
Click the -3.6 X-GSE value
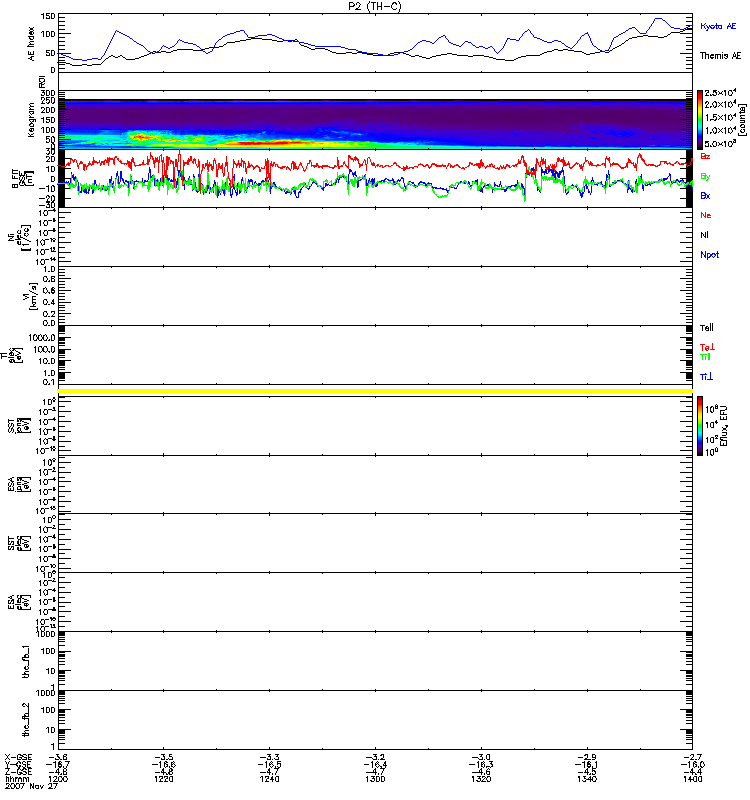click(57, 758)
